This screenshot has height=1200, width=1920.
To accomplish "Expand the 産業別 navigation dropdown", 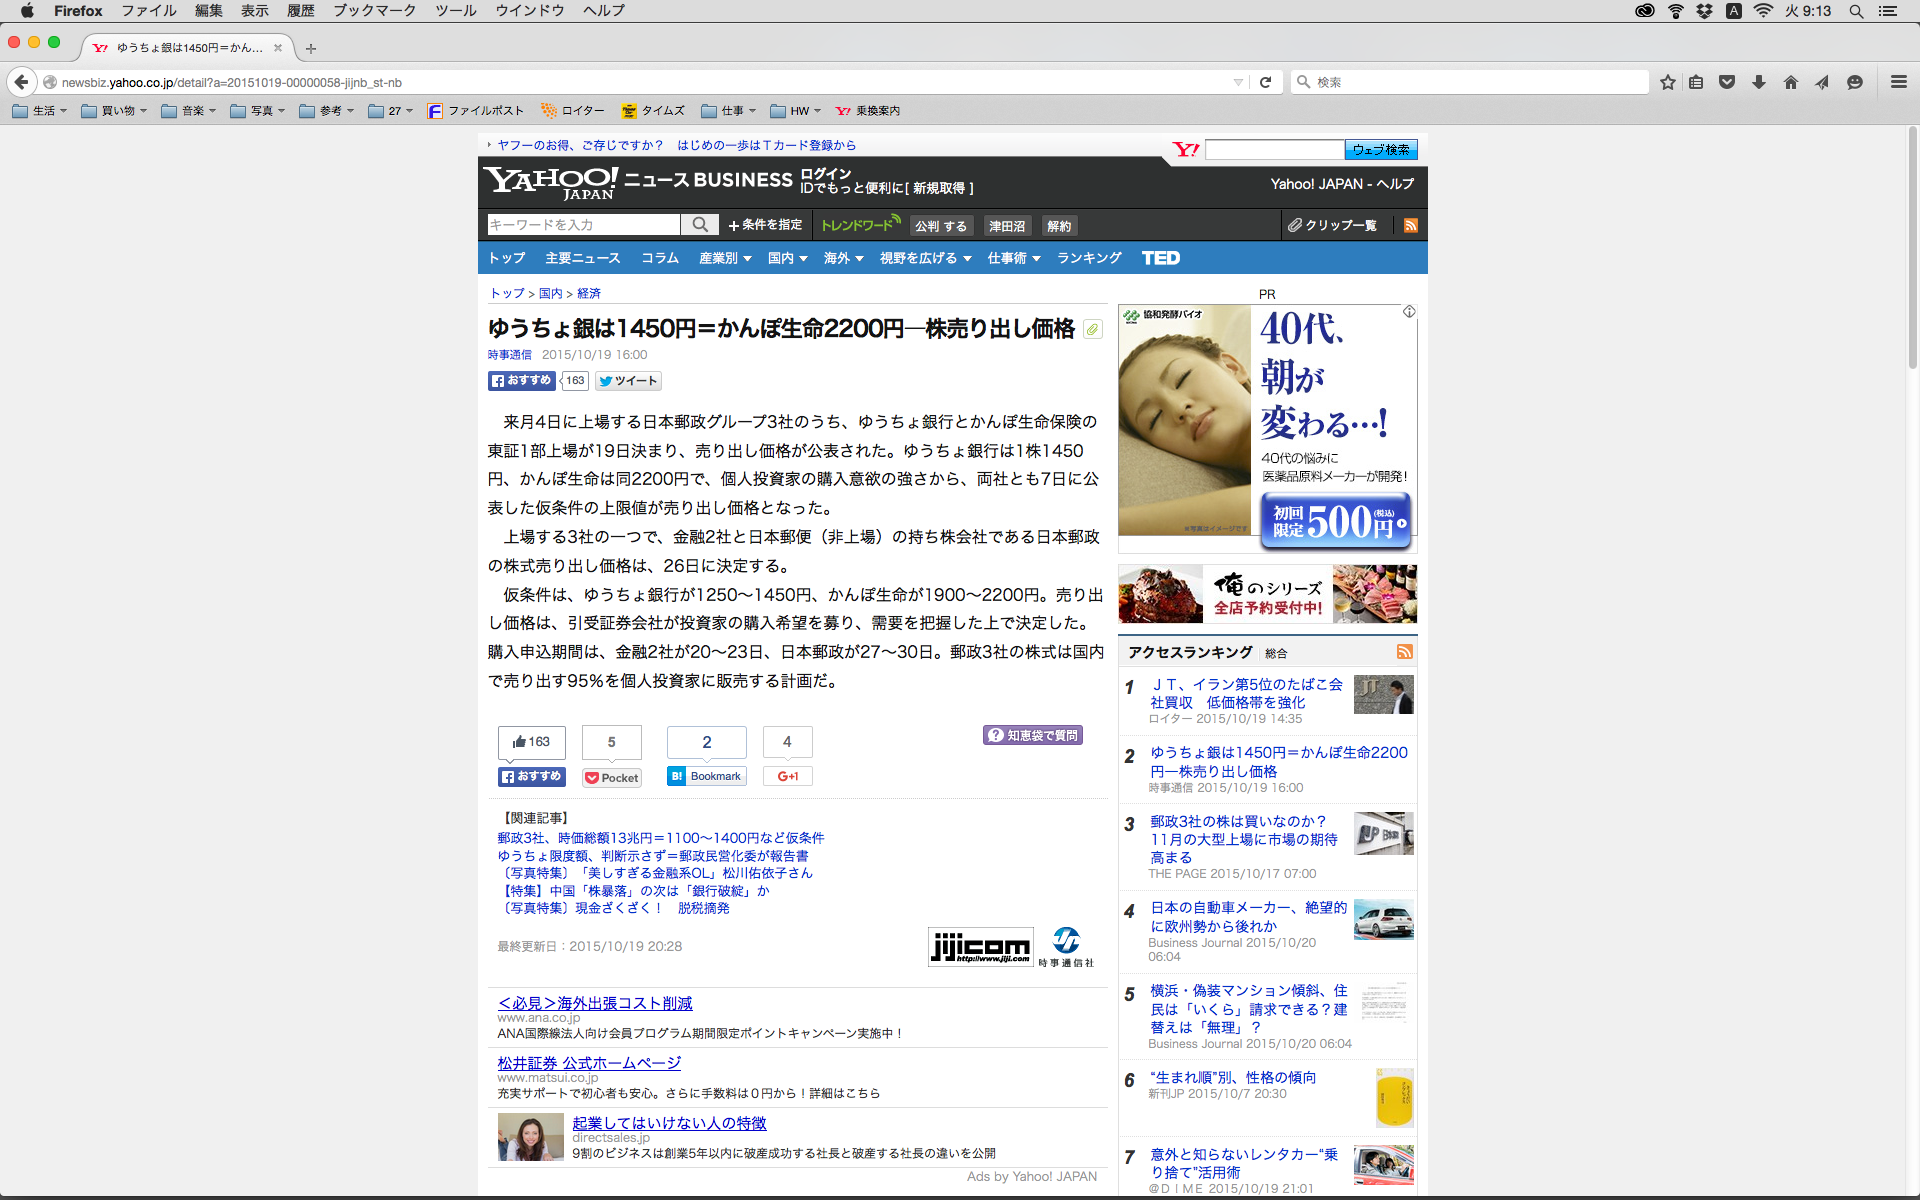I will (724, 258).
